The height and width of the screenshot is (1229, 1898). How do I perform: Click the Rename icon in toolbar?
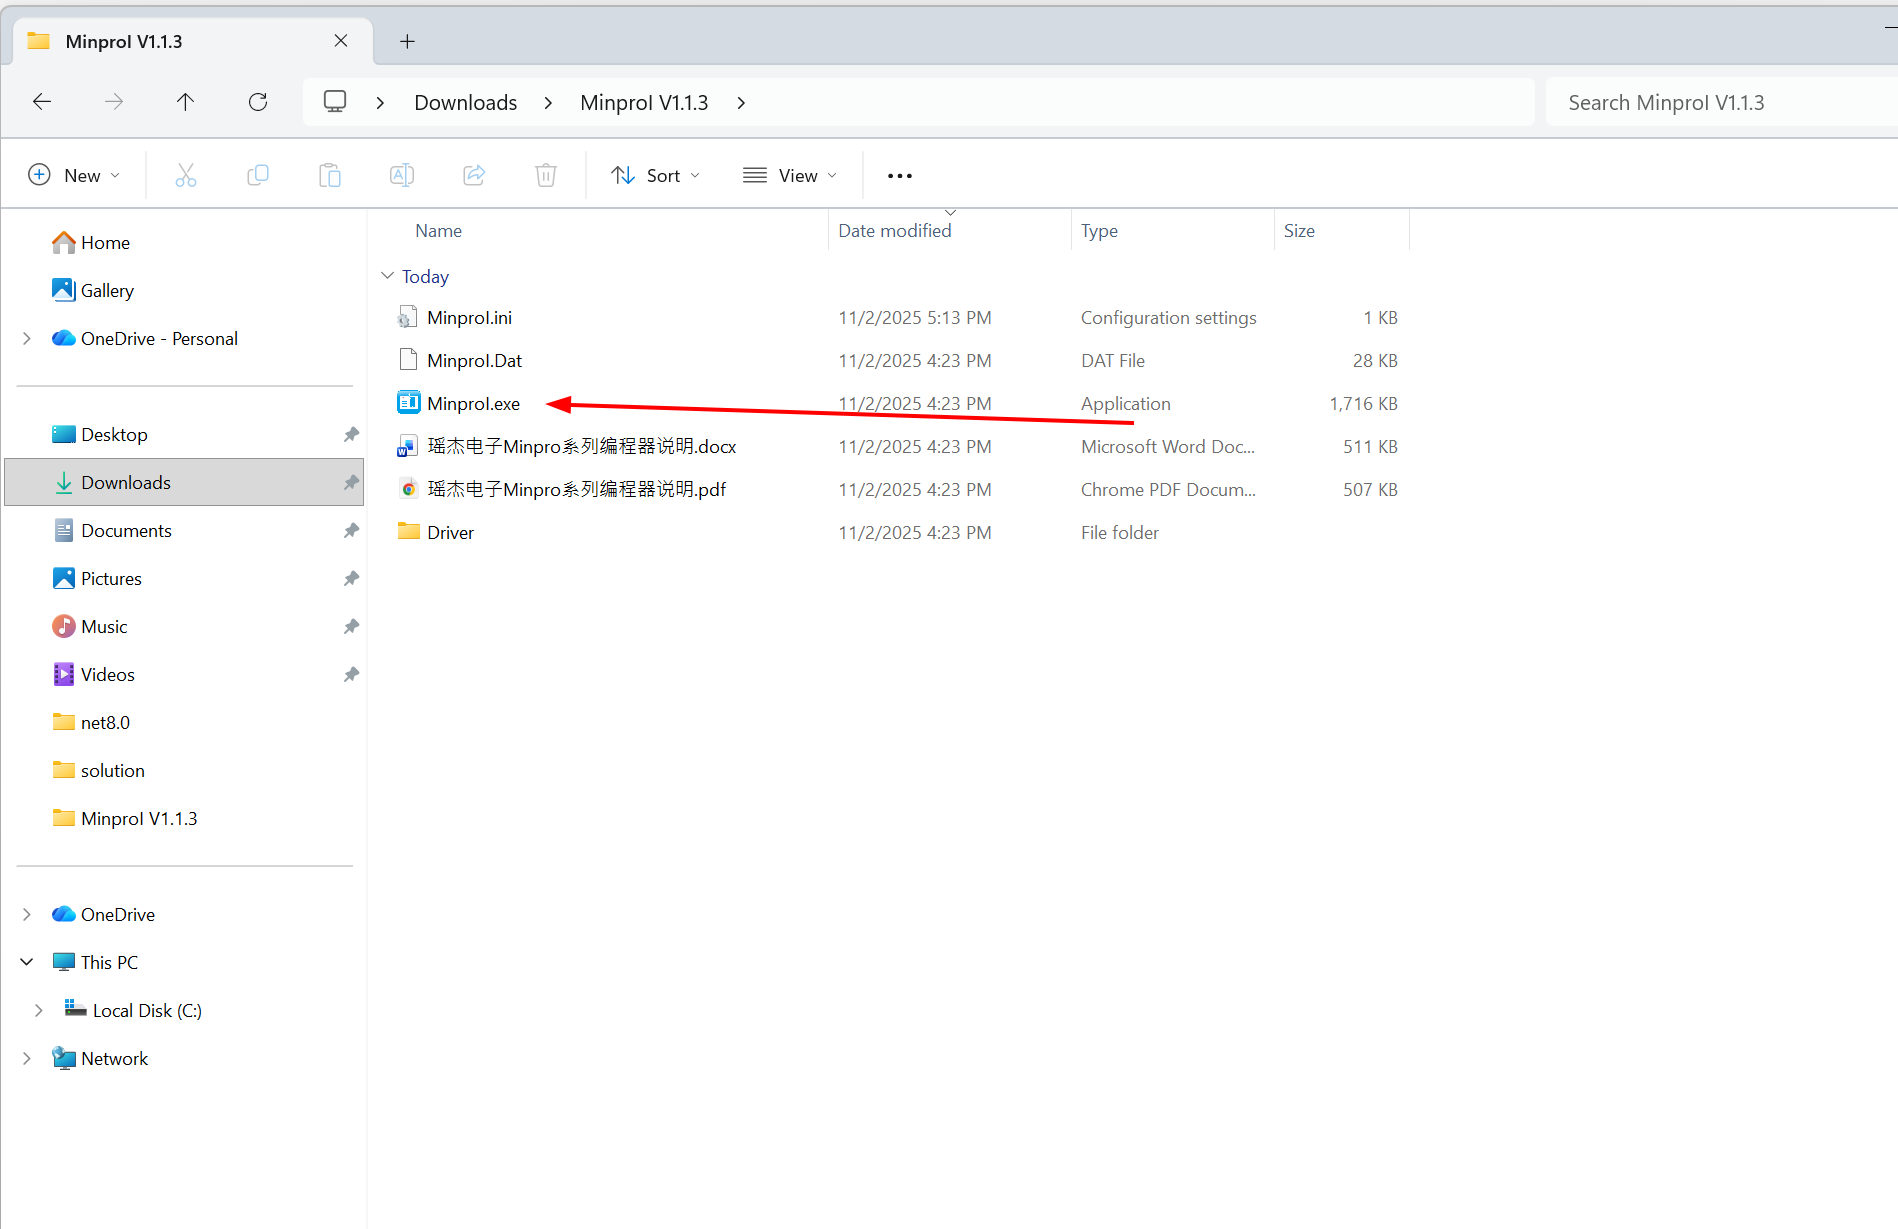pyautogui.click(x=402, y=176)
